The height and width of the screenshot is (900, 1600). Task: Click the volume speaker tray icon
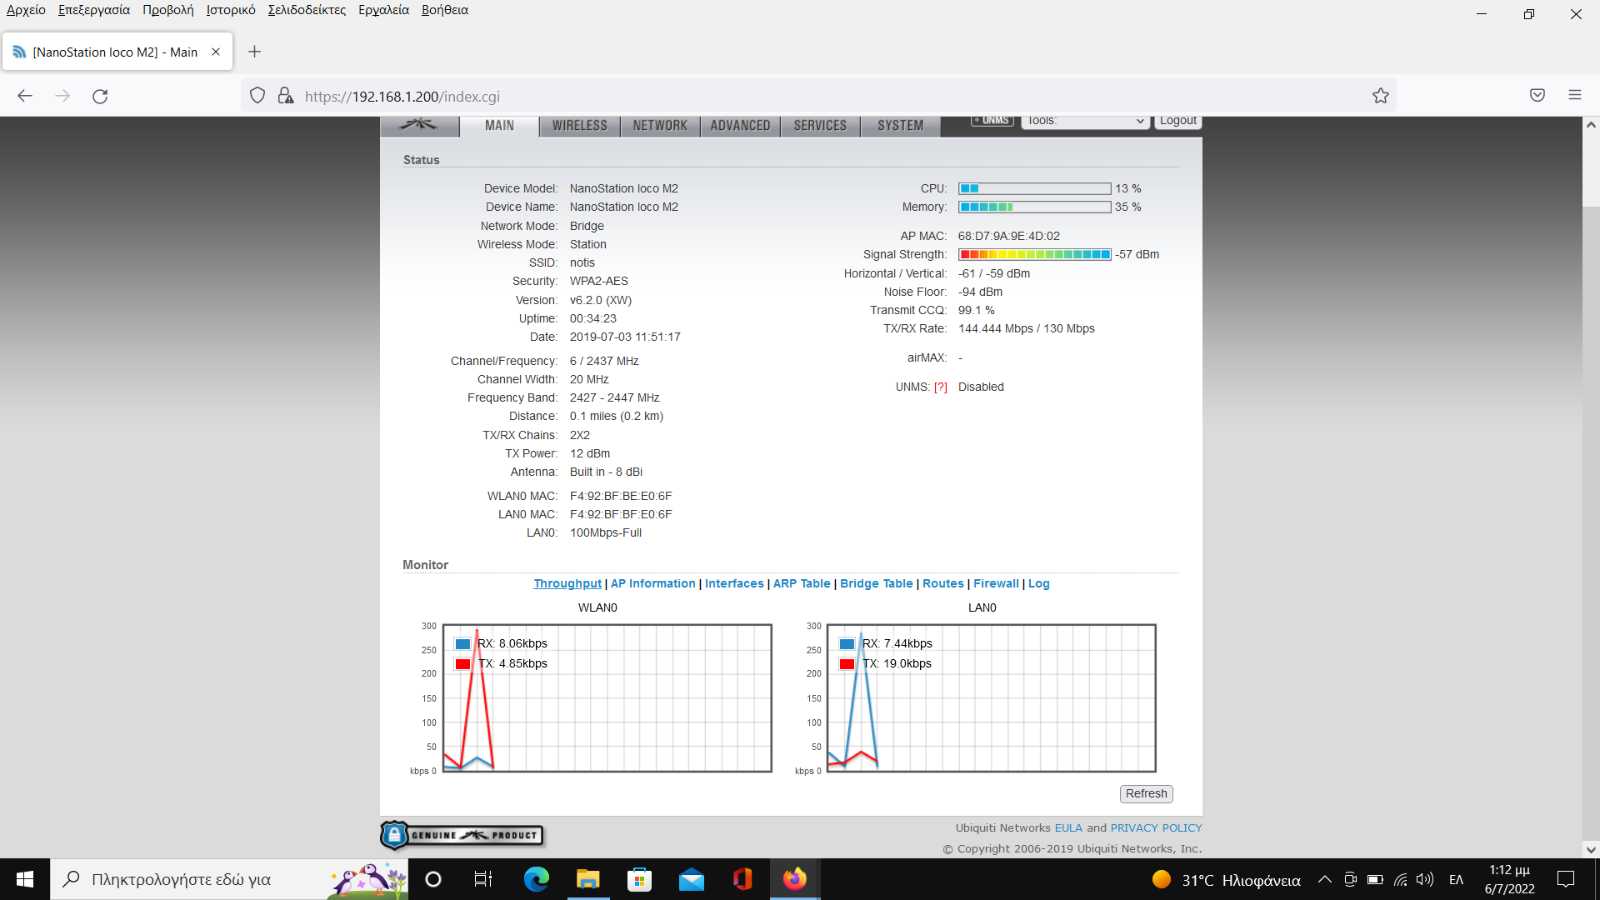click(1425, 879)
